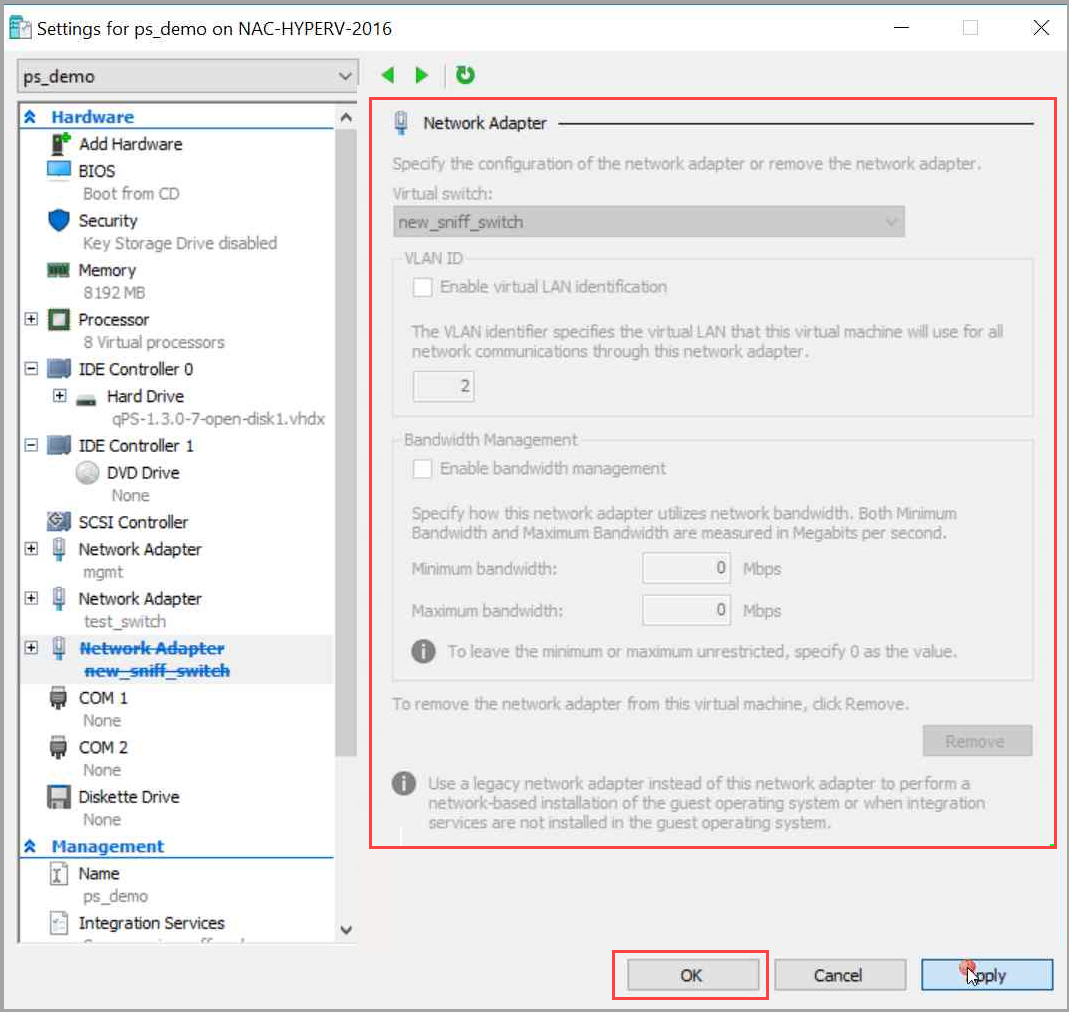Collapse the Management section
The width and height of the screenshot is (1069, 1012).
point(29,846)
